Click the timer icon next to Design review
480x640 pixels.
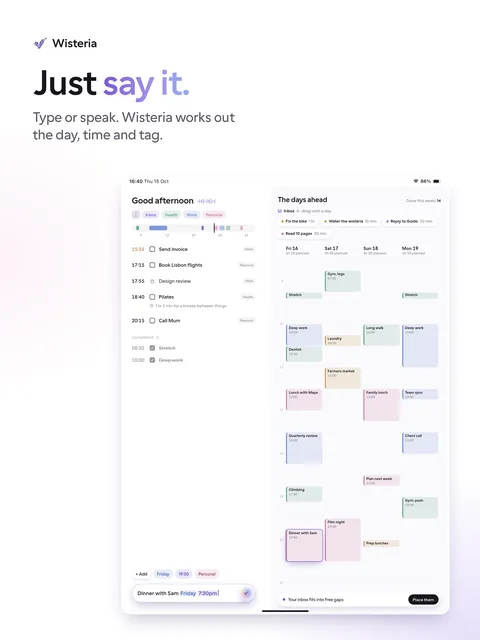pos(152,281)
